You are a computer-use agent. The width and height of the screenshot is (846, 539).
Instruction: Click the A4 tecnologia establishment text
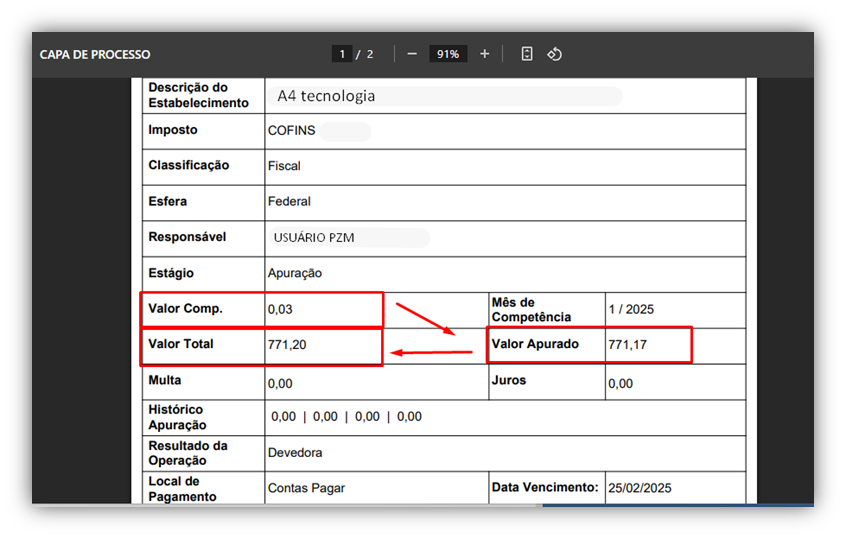coord(326,96)
